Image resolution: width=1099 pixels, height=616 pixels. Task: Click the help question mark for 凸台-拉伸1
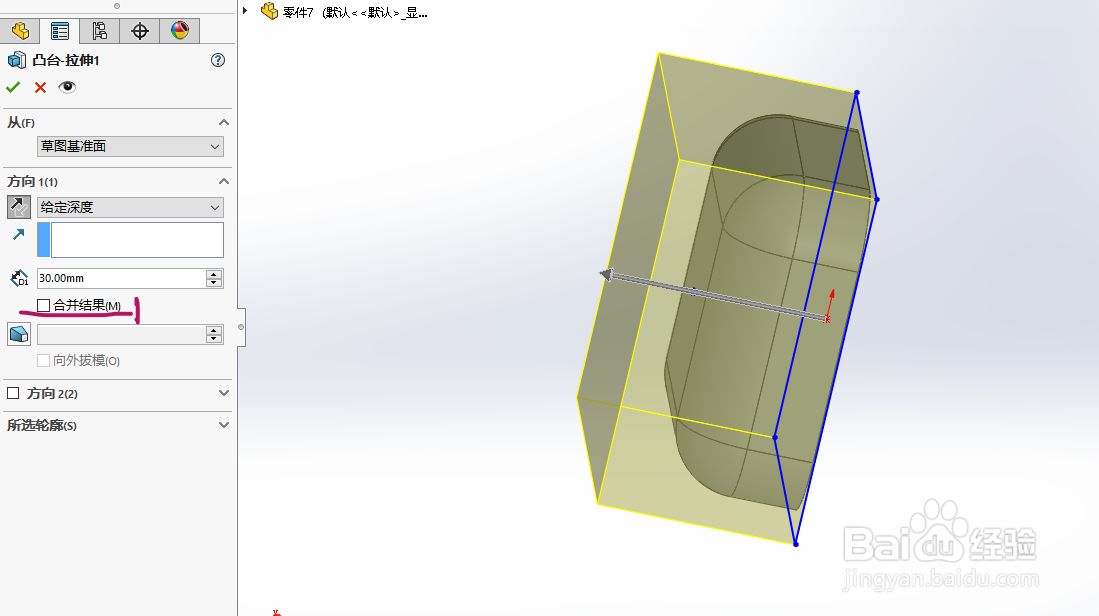coord(217,60)
